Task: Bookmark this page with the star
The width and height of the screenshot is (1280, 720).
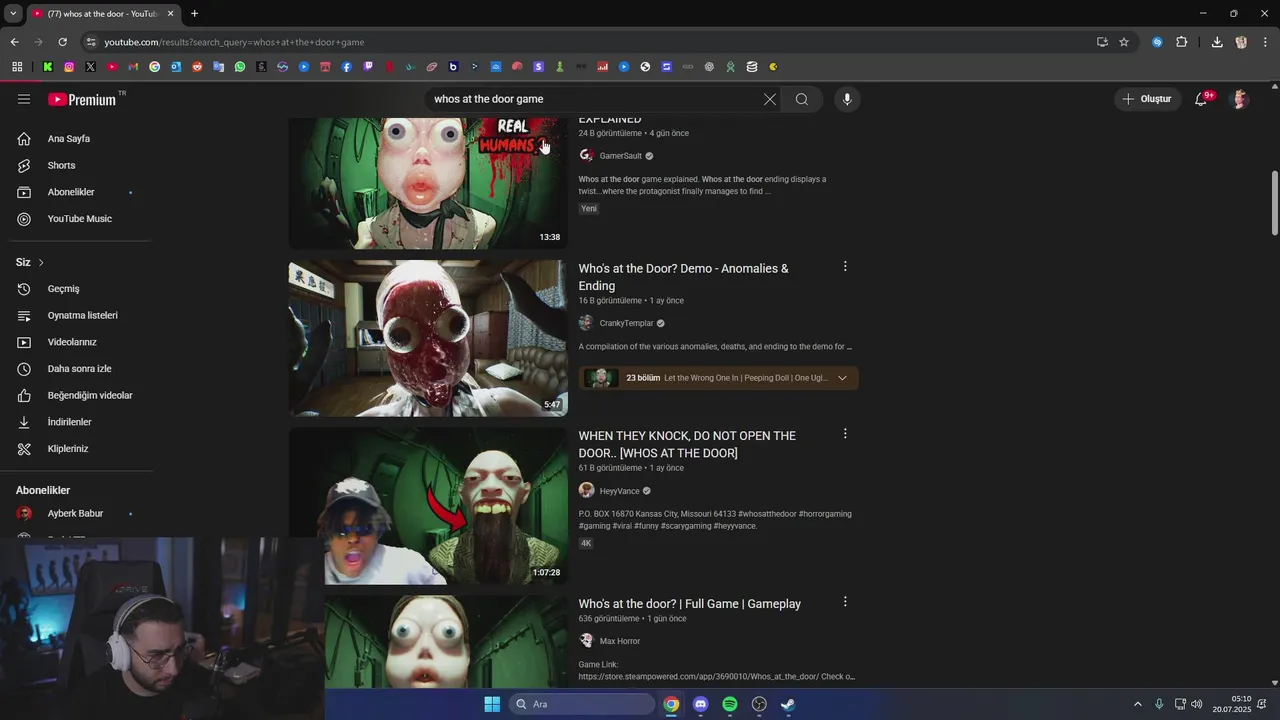Action: tap(1124, 42)
